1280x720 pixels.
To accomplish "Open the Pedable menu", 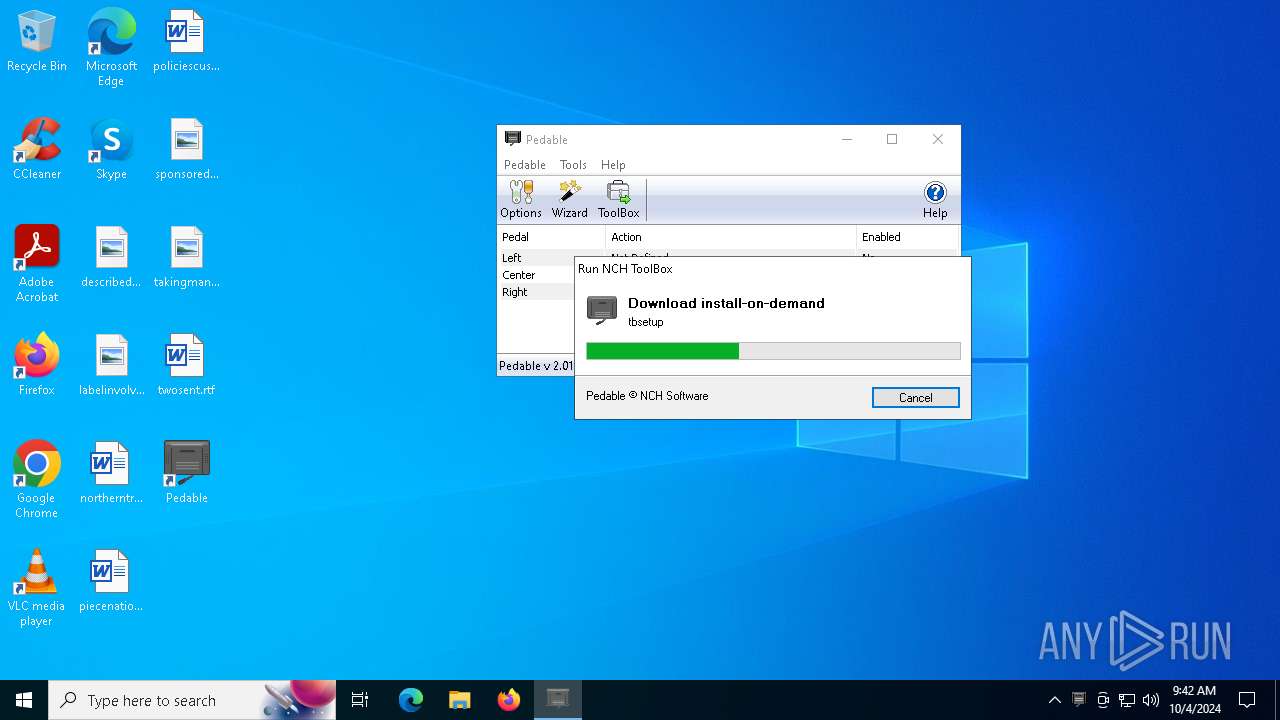I will [x=525, y=165].
